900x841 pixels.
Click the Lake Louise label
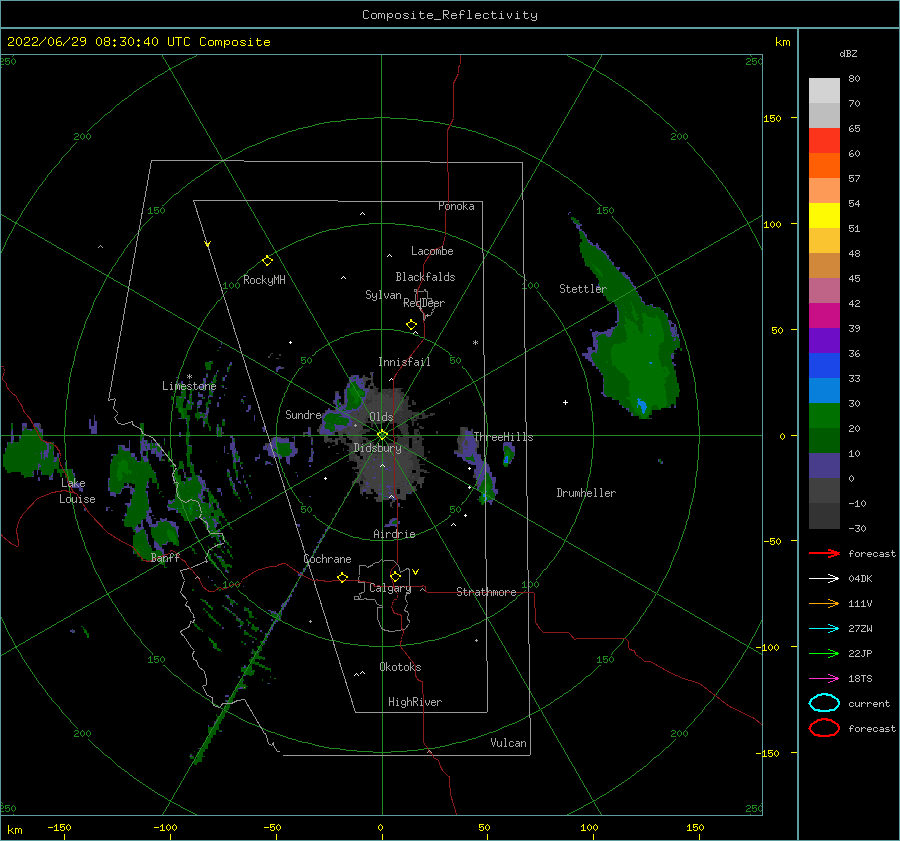tap(77, 491)
